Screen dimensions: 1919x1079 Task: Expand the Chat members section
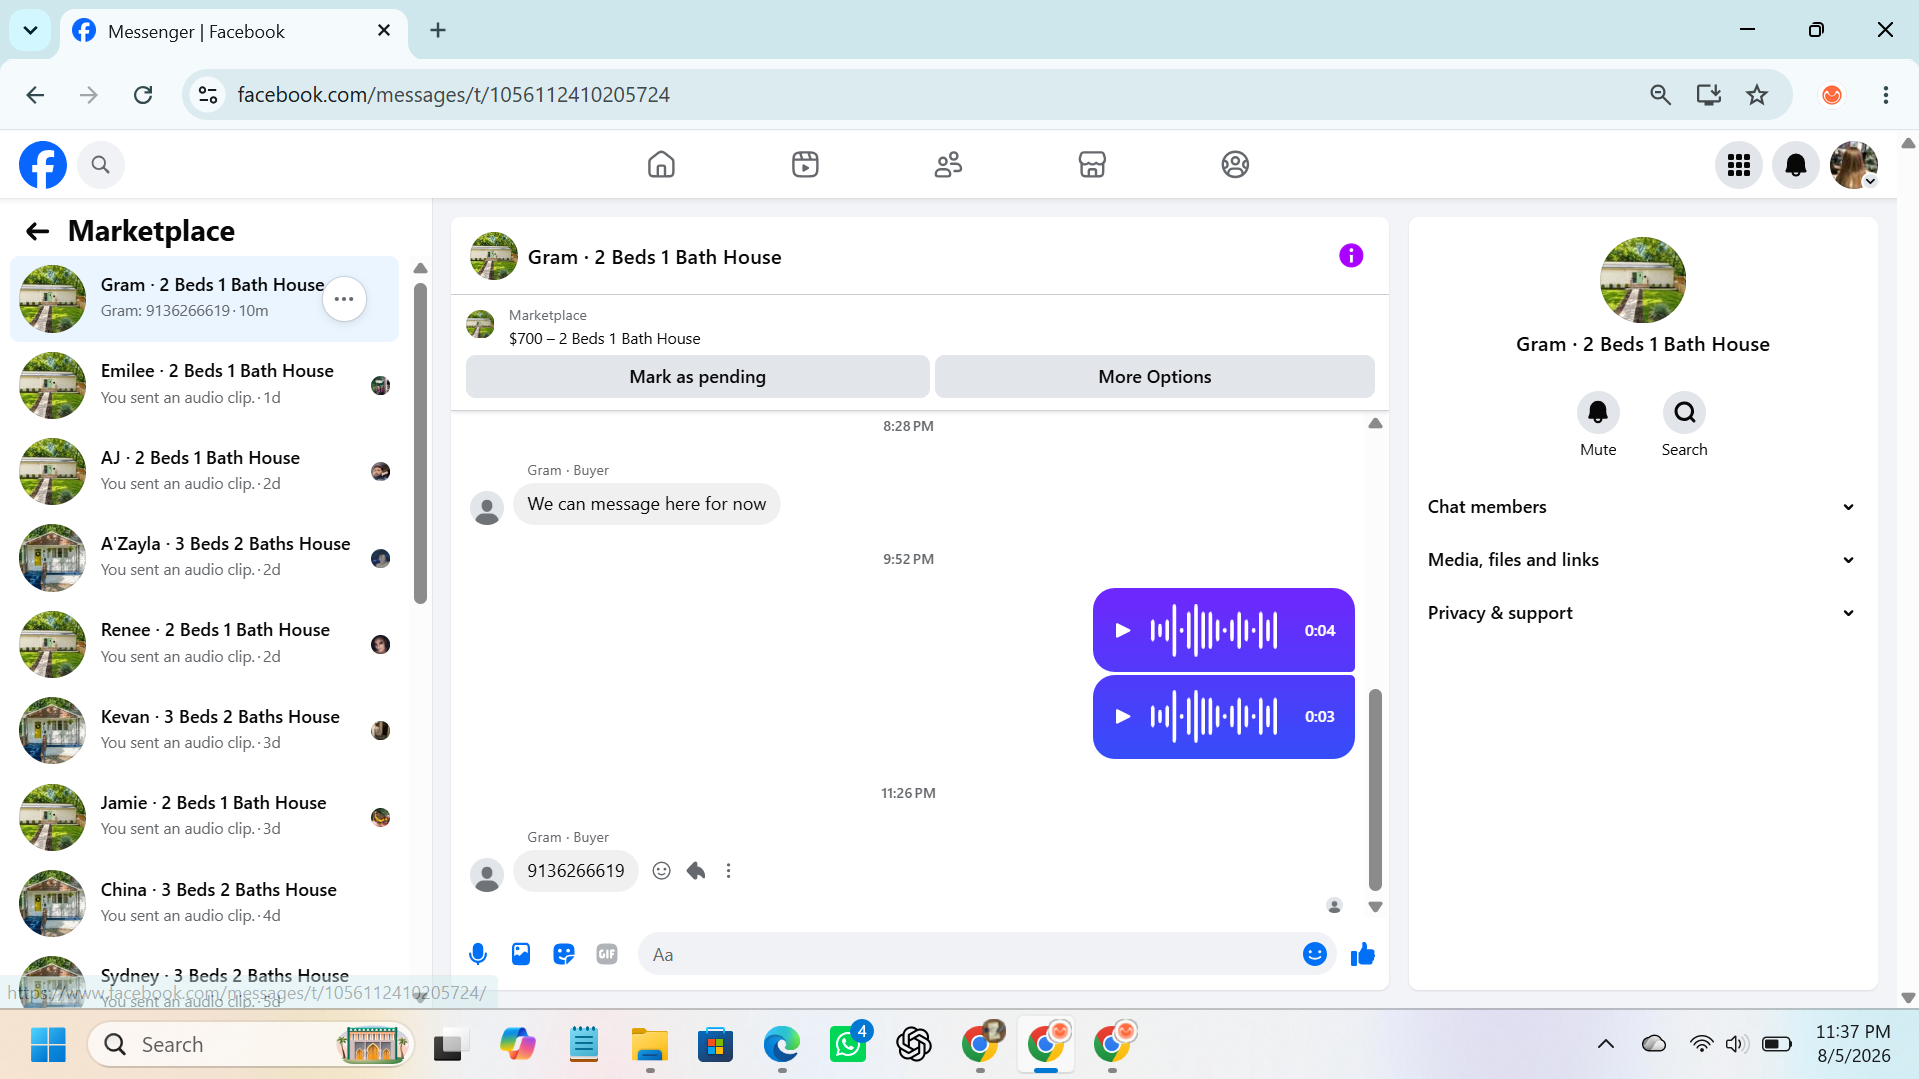point(1642,507)
